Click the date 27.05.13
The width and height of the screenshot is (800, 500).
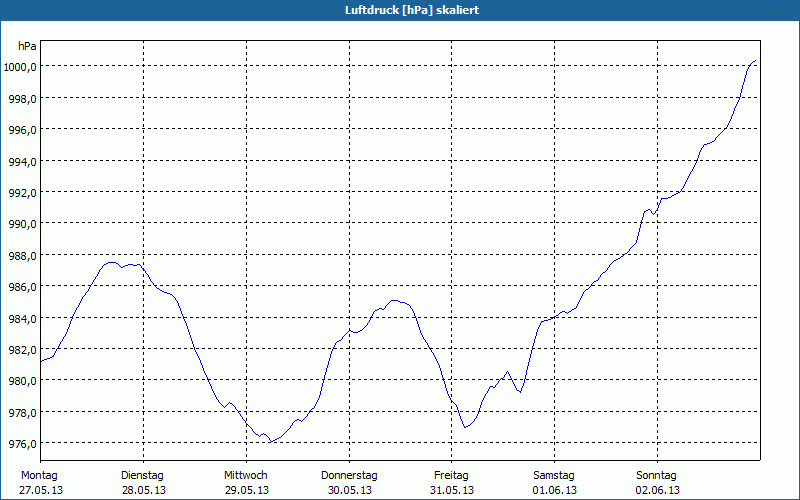[x=41, y=490]
